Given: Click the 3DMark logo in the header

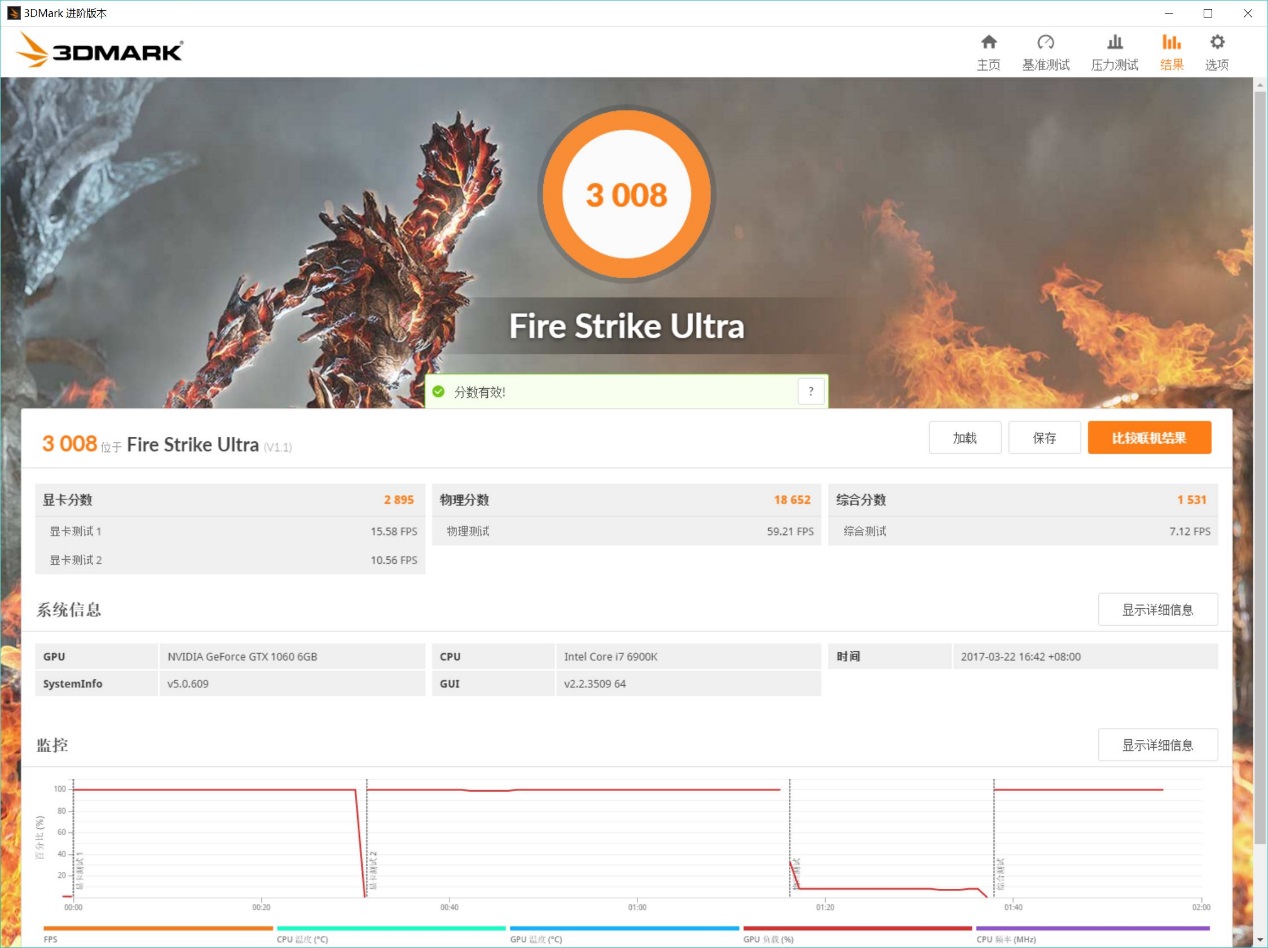Looking at the screenshot, I should pos(100,51).
